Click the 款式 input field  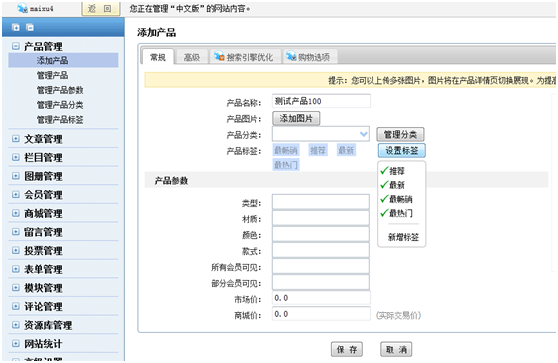(321, 250)
